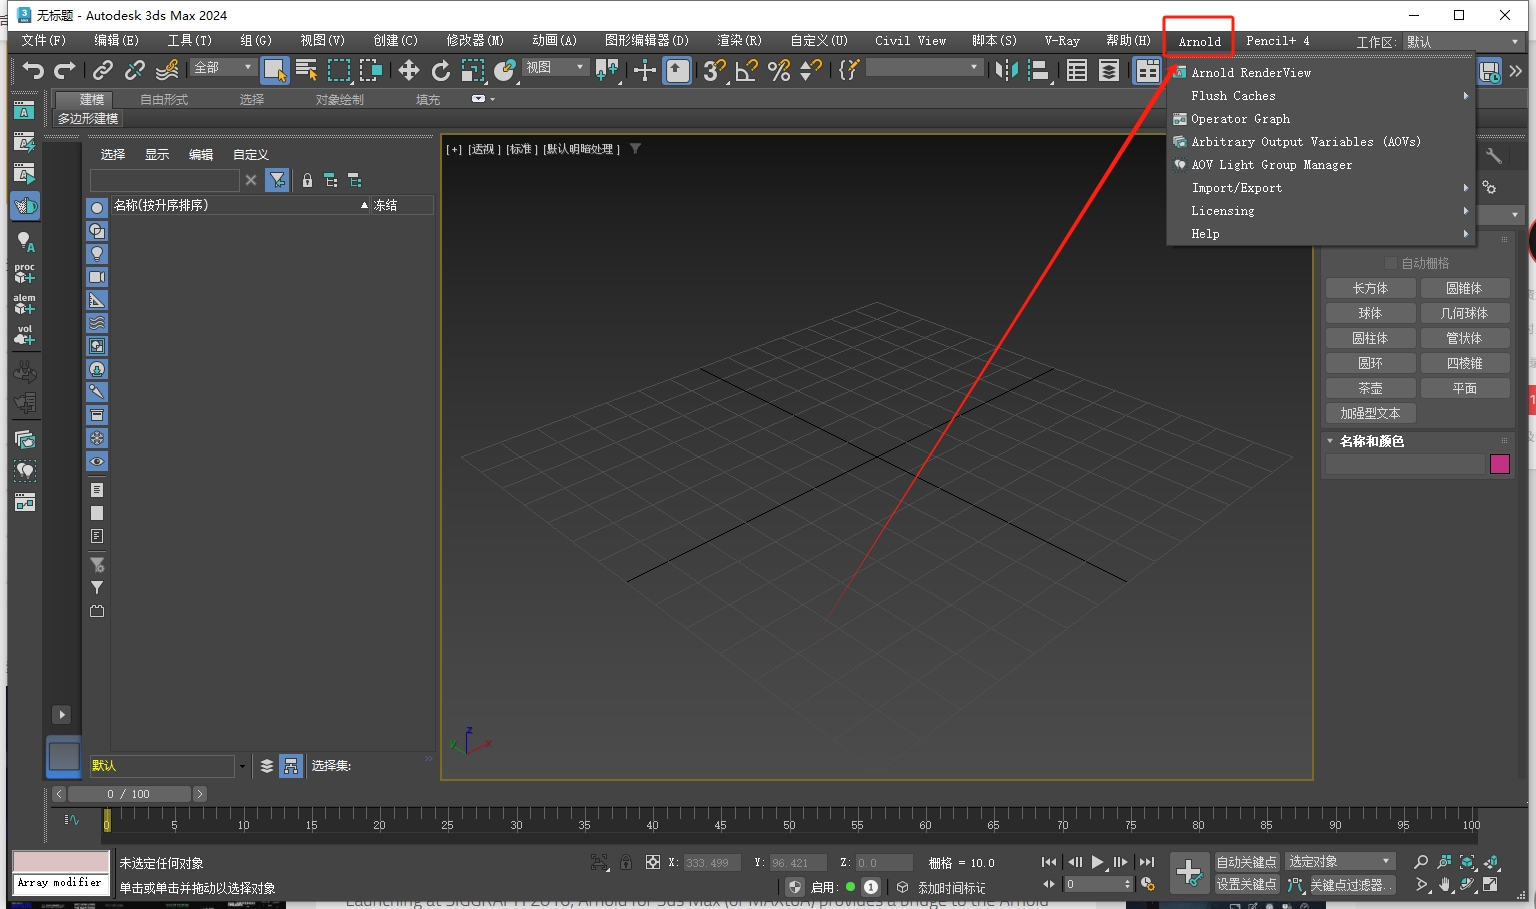This screenshot has height=909, width=1536.
Task: Open the explorer 显示 menu
Action: pos(157,154)
